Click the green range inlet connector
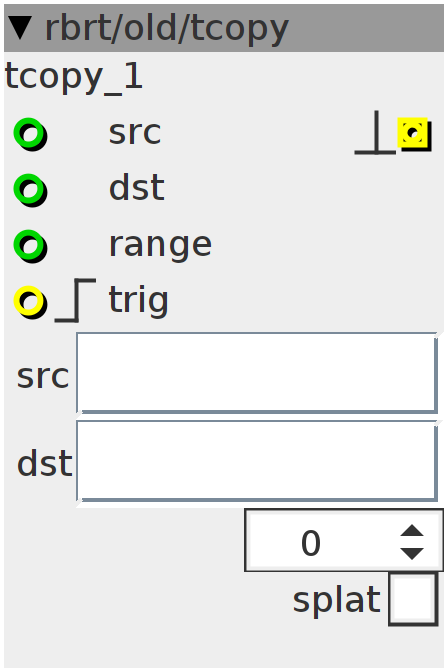Screen dimensions: 448x672 coord(30,246)
